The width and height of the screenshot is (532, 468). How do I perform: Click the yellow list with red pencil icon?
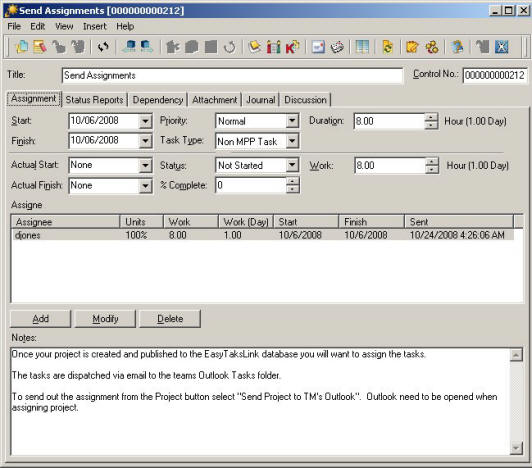point(40,47)
